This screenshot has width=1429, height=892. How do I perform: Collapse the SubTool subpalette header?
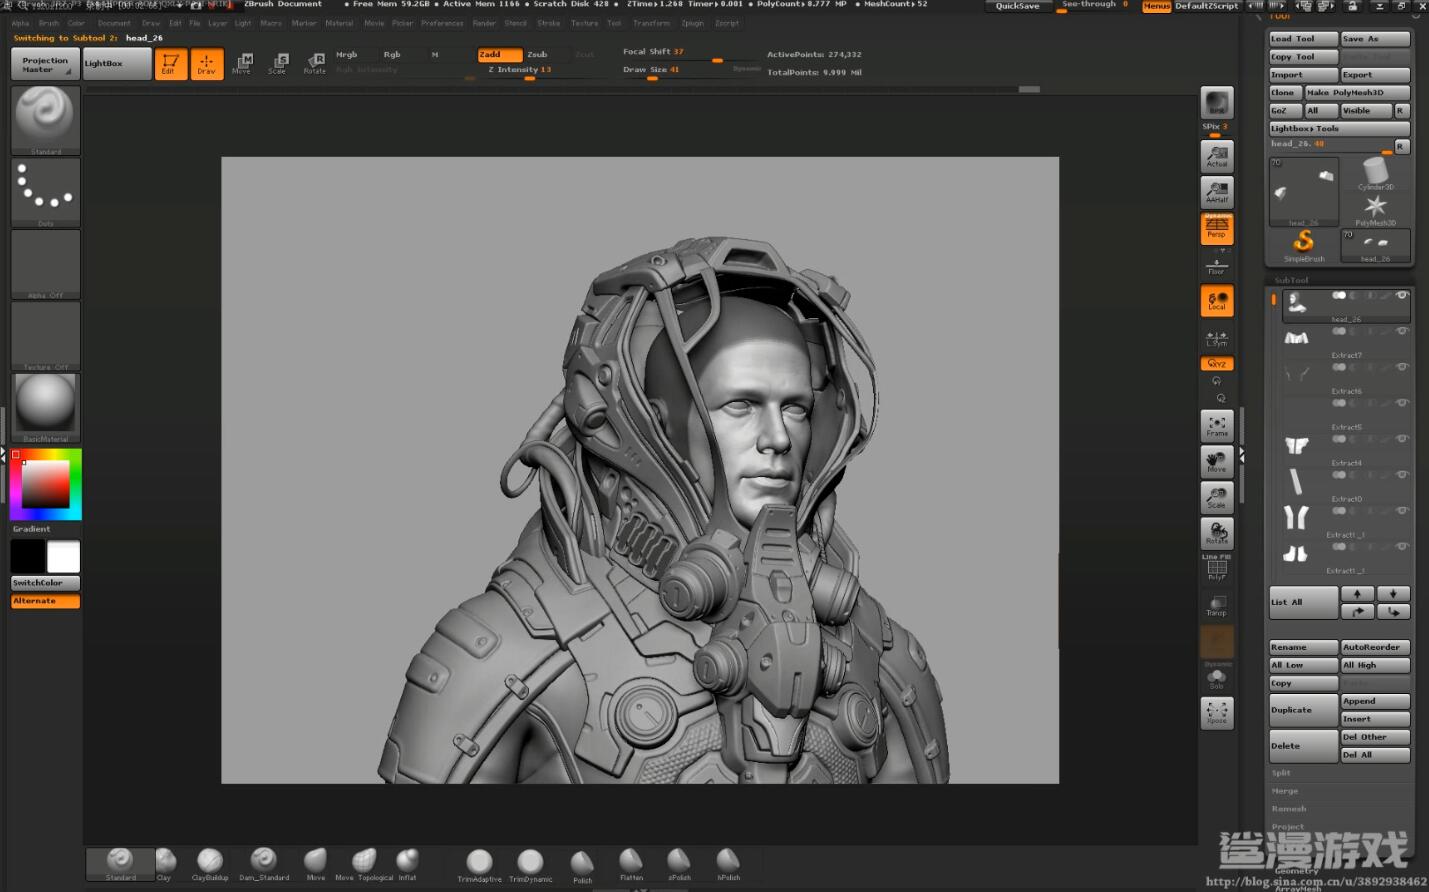click(1291, 280)
